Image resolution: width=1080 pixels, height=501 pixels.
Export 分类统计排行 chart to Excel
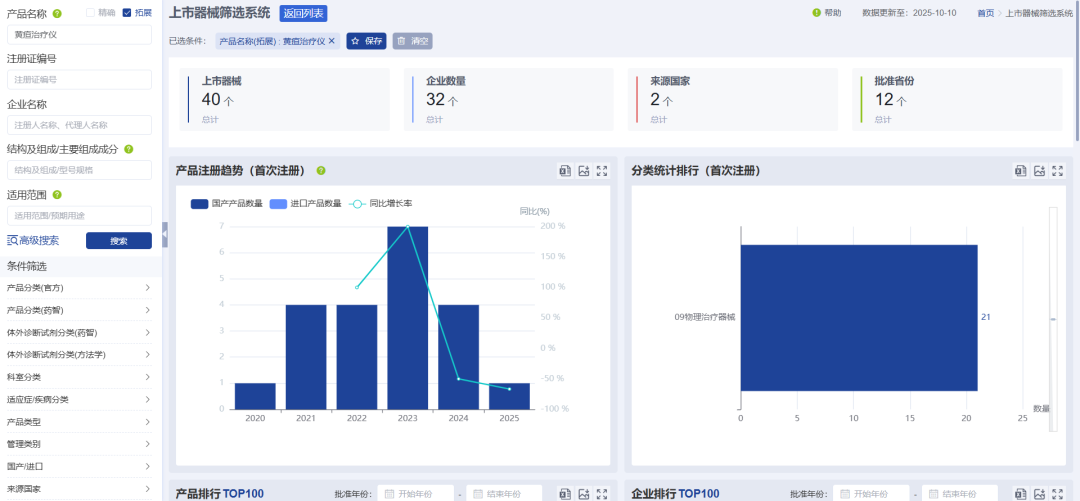(x=1021, y=171)
